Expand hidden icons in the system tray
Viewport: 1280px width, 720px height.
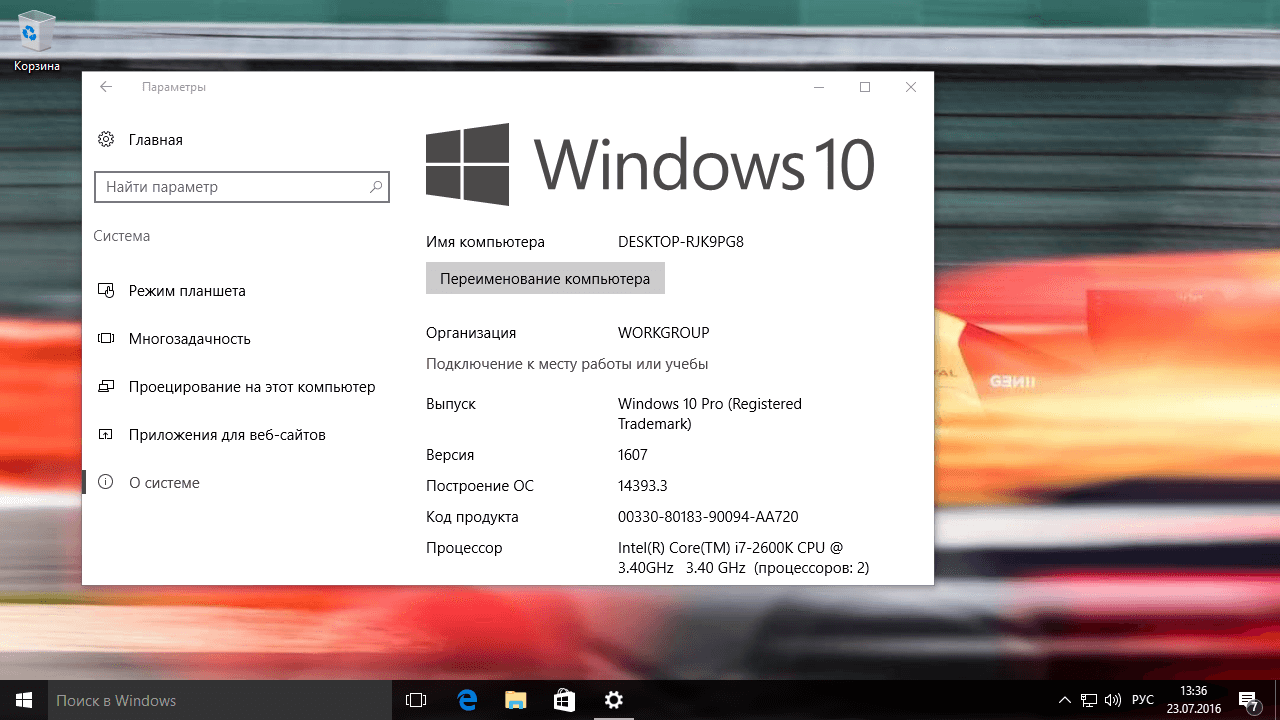[x=1063, y=700]
